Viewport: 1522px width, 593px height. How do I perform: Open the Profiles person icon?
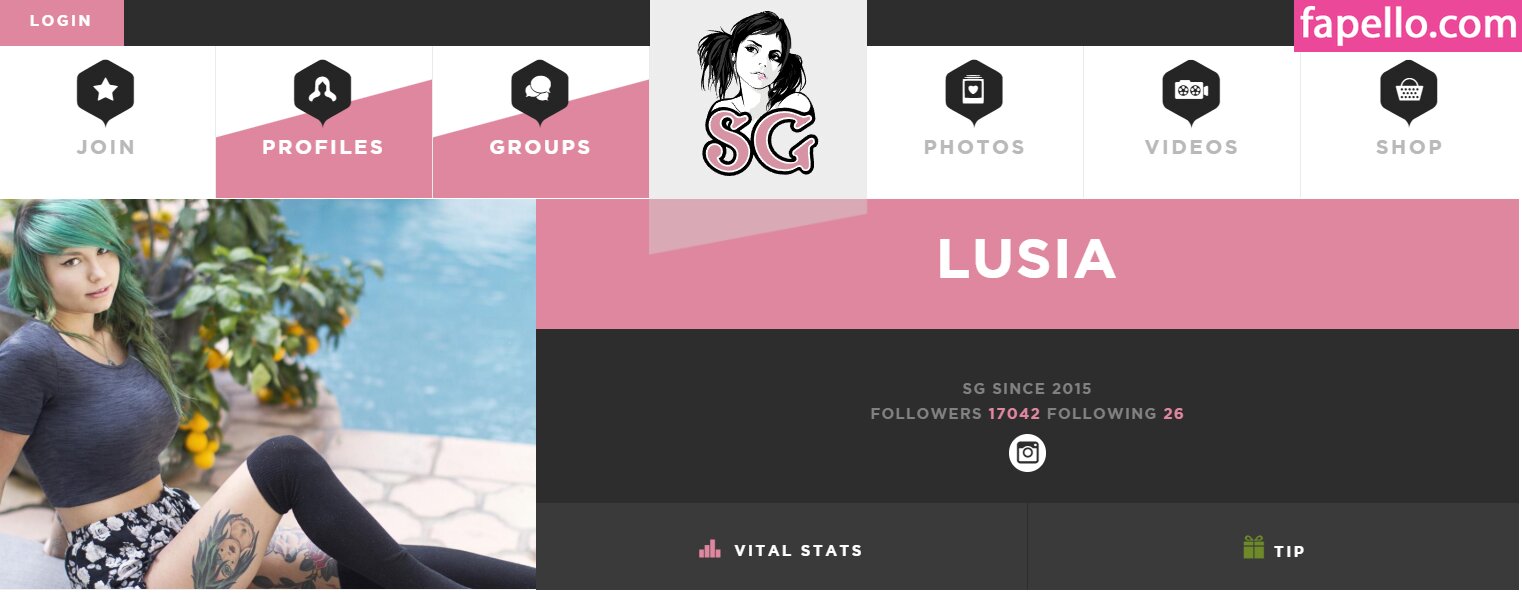click(x=322, y=92)
